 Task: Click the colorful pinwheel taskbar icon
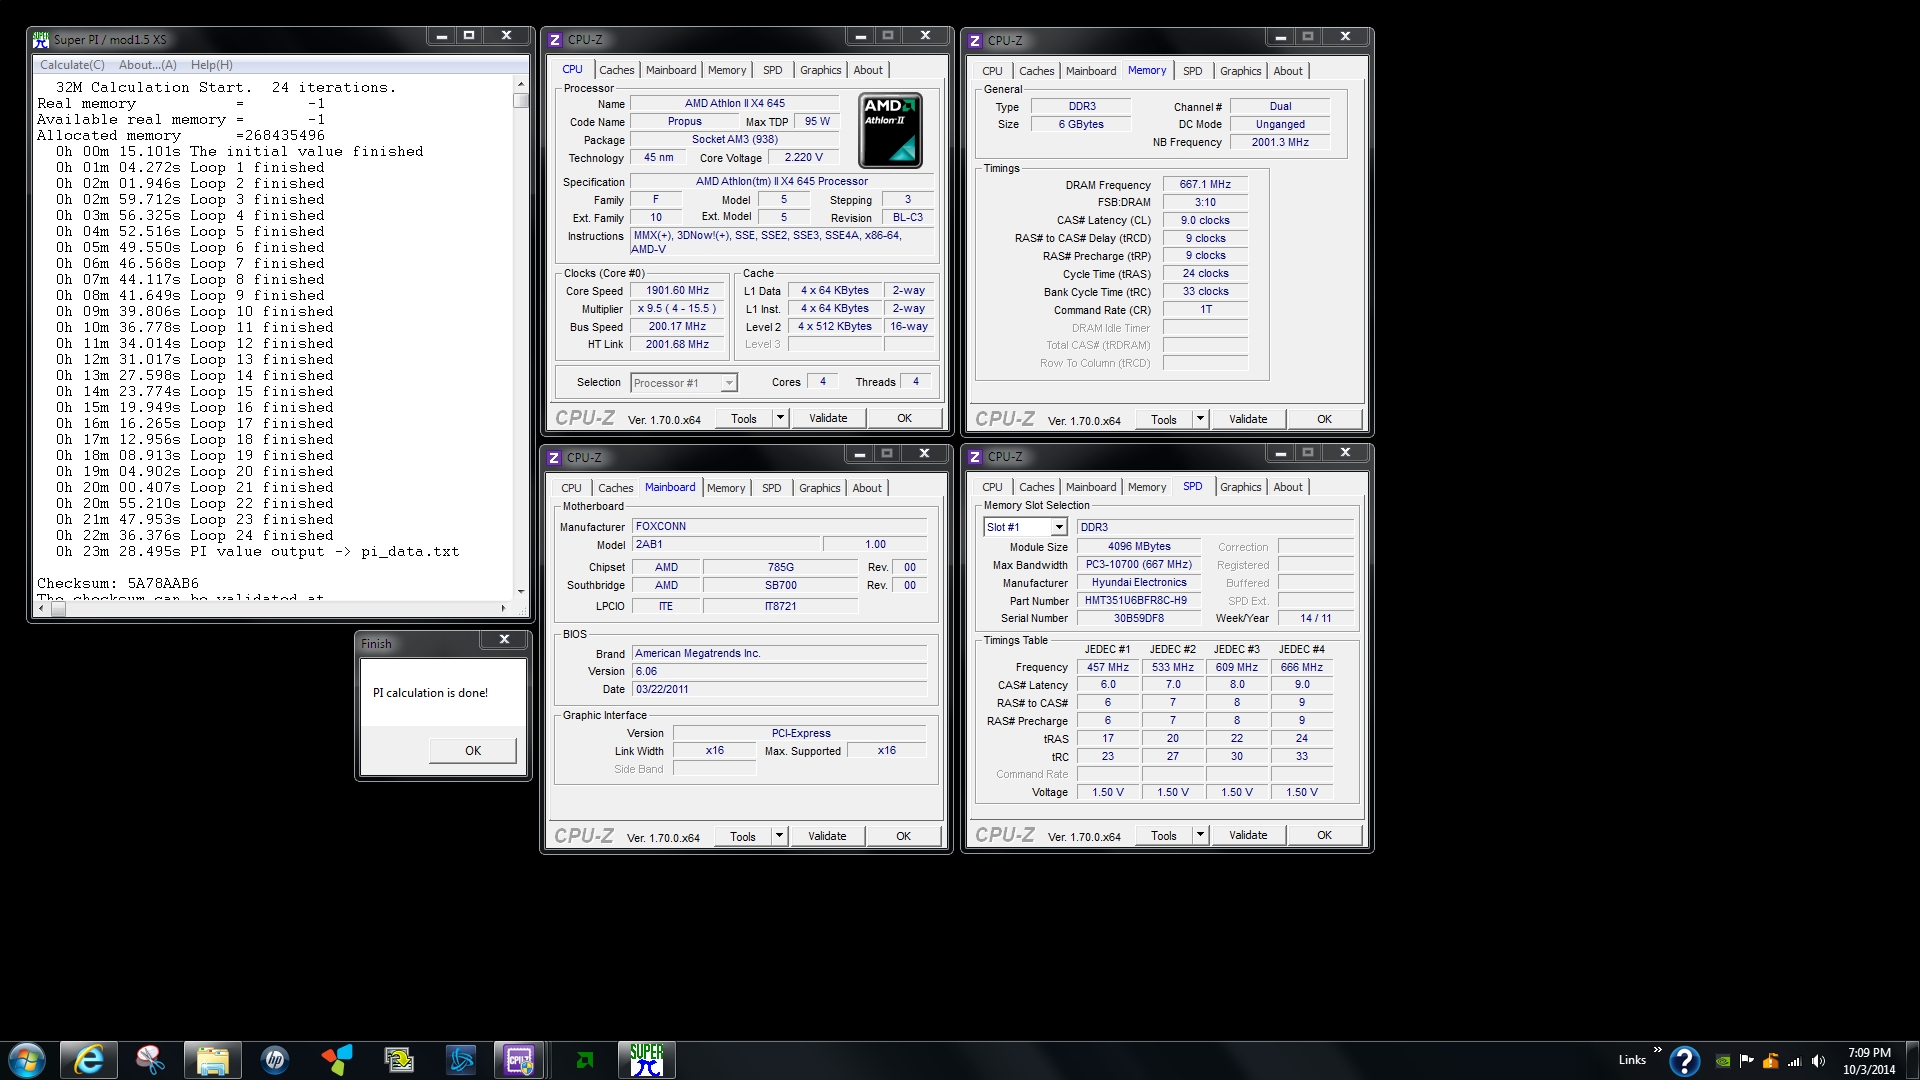click(x=337, y=1060)
